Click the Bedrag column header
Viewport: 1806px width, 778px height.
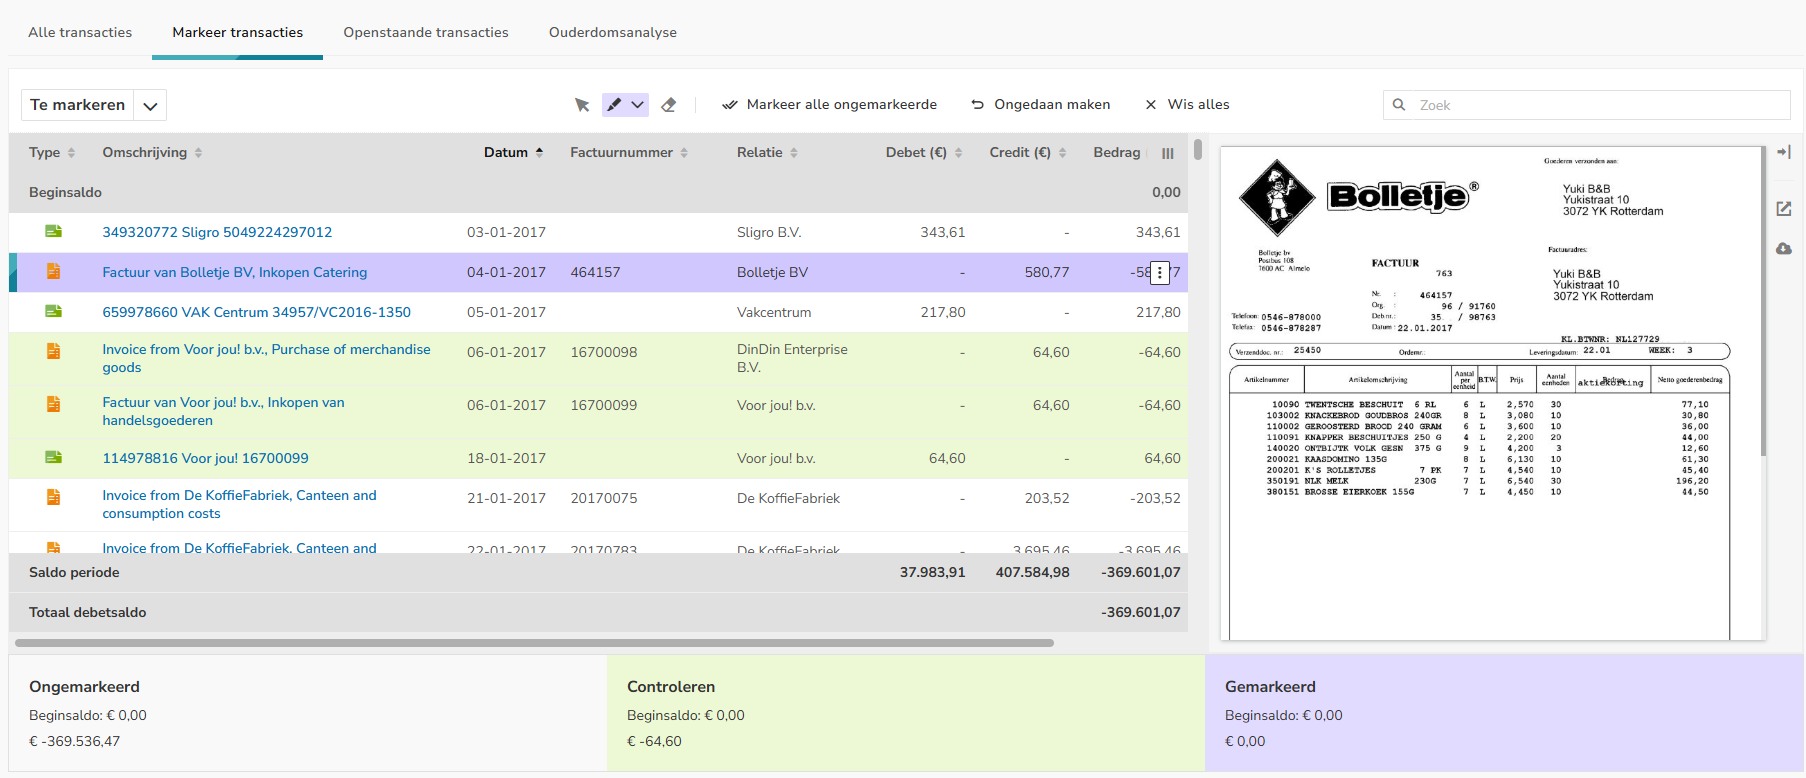coord(1117,153)
